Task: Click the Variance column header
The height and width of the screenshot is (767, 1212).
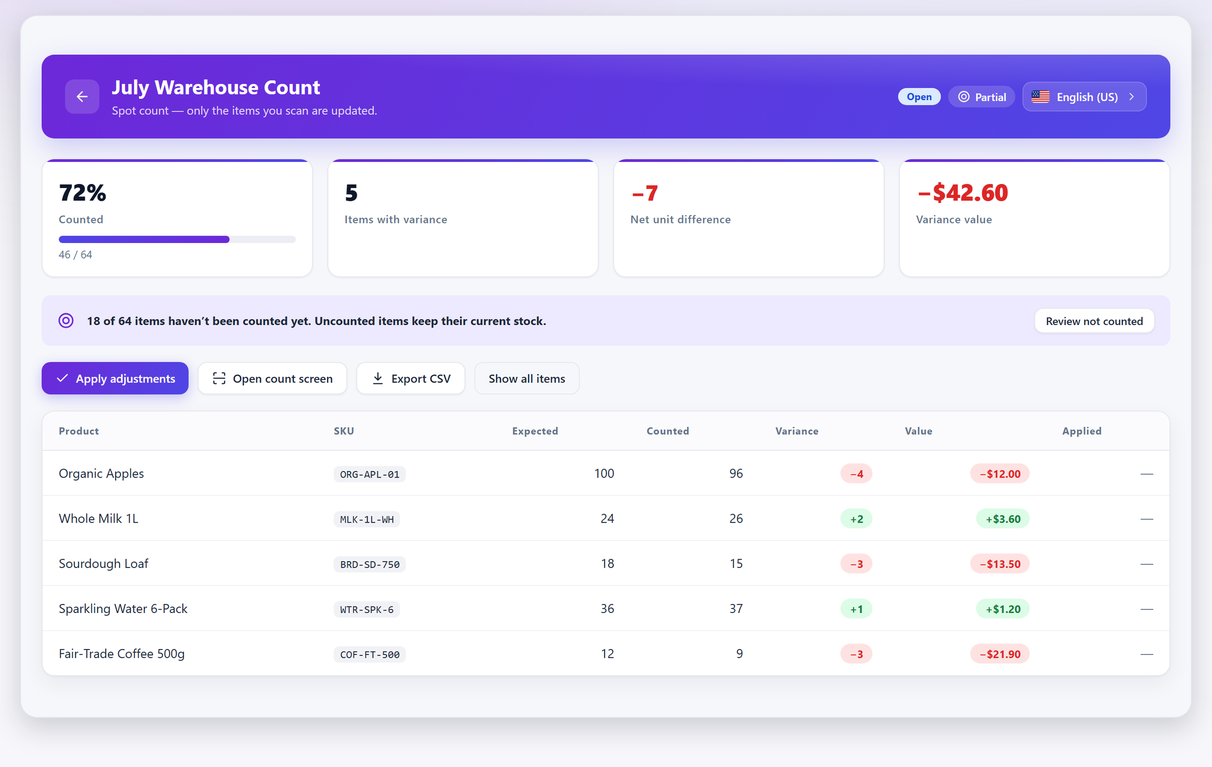Action: [797, 431]
